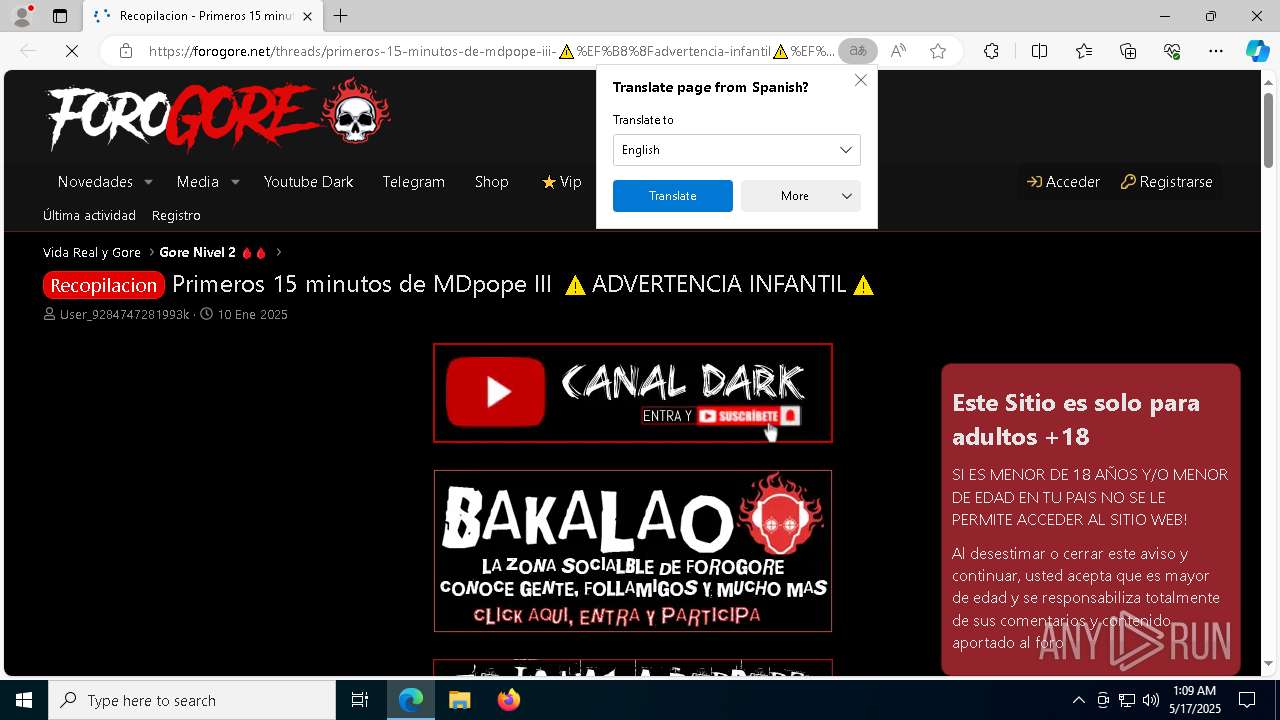Open the Collections icon
The width and height of the screenshot is (1280, 720).
tap(1128, 51)
